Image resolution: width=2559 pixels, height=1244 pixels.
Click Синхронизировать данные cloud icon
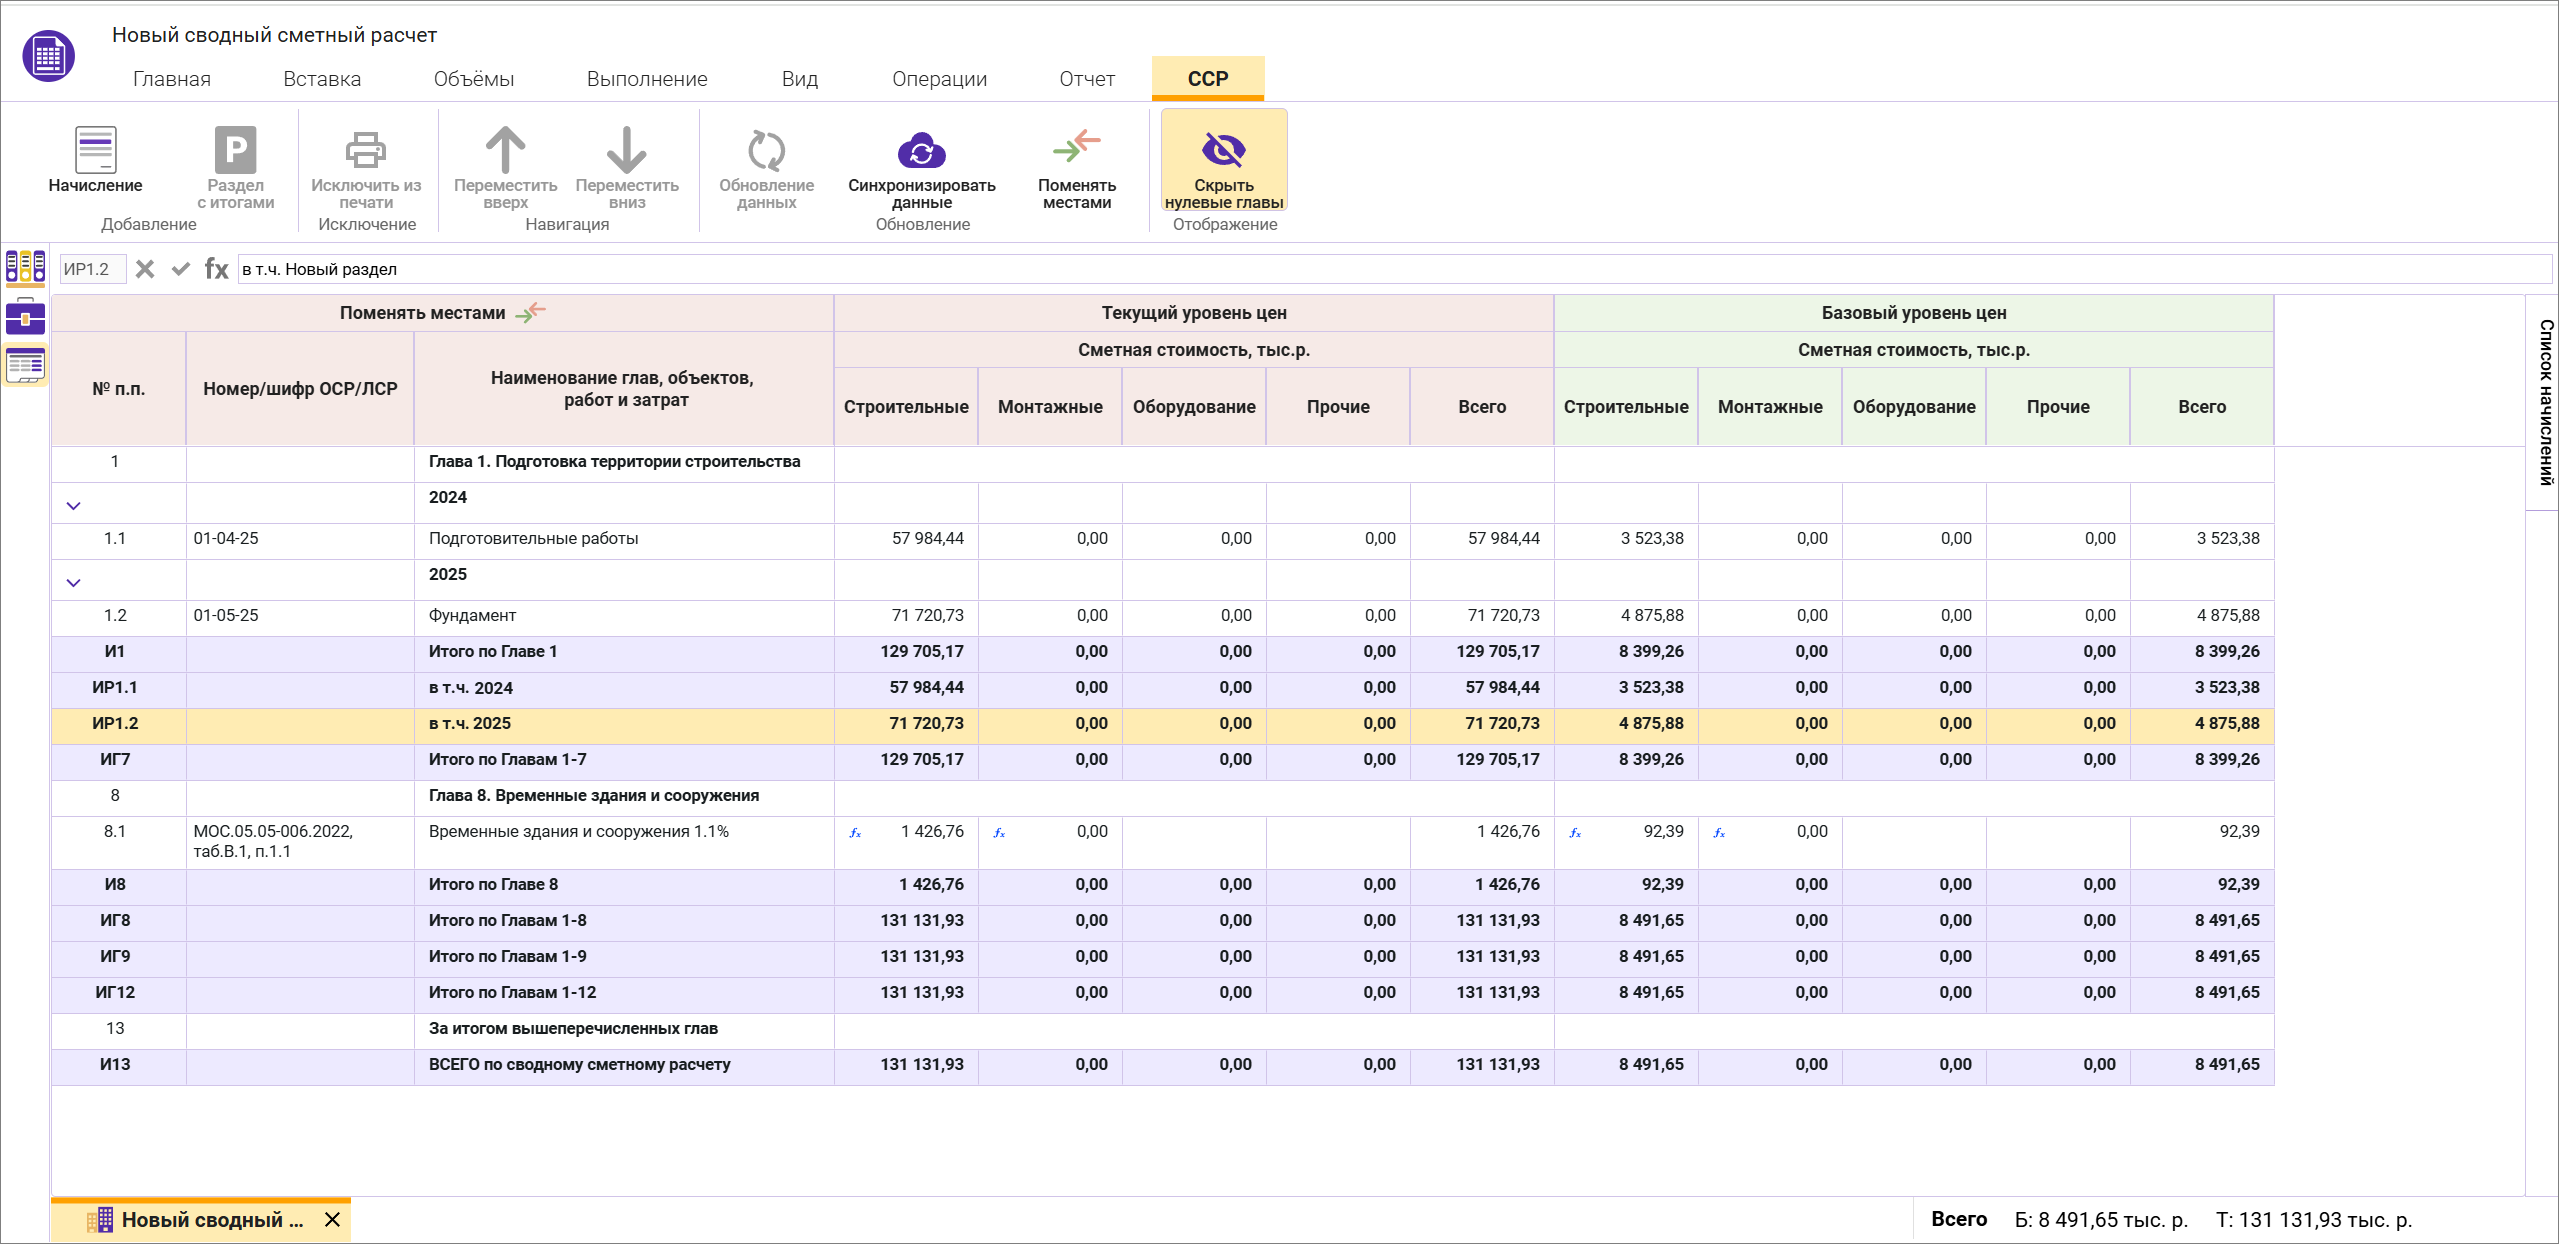pyautogui.click(x=921, y=151)
